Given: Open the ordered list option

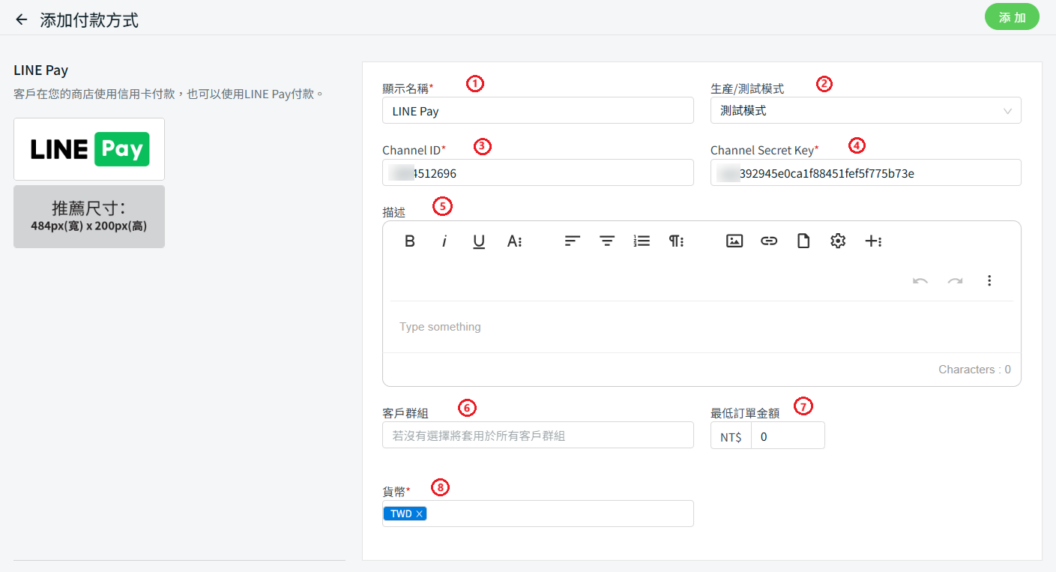Looking at the screenshot, I should (642, 241).
